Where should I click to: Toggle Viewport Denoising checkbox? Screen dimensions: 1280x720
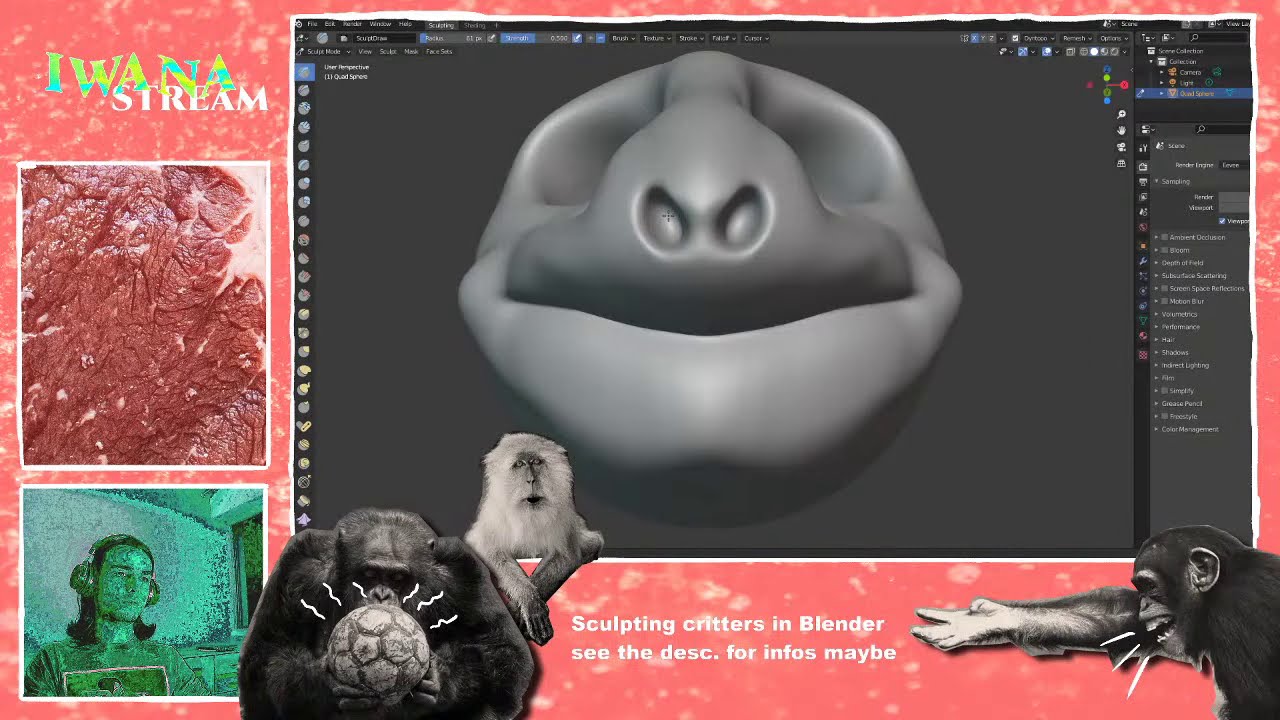tap(1222, 221)
